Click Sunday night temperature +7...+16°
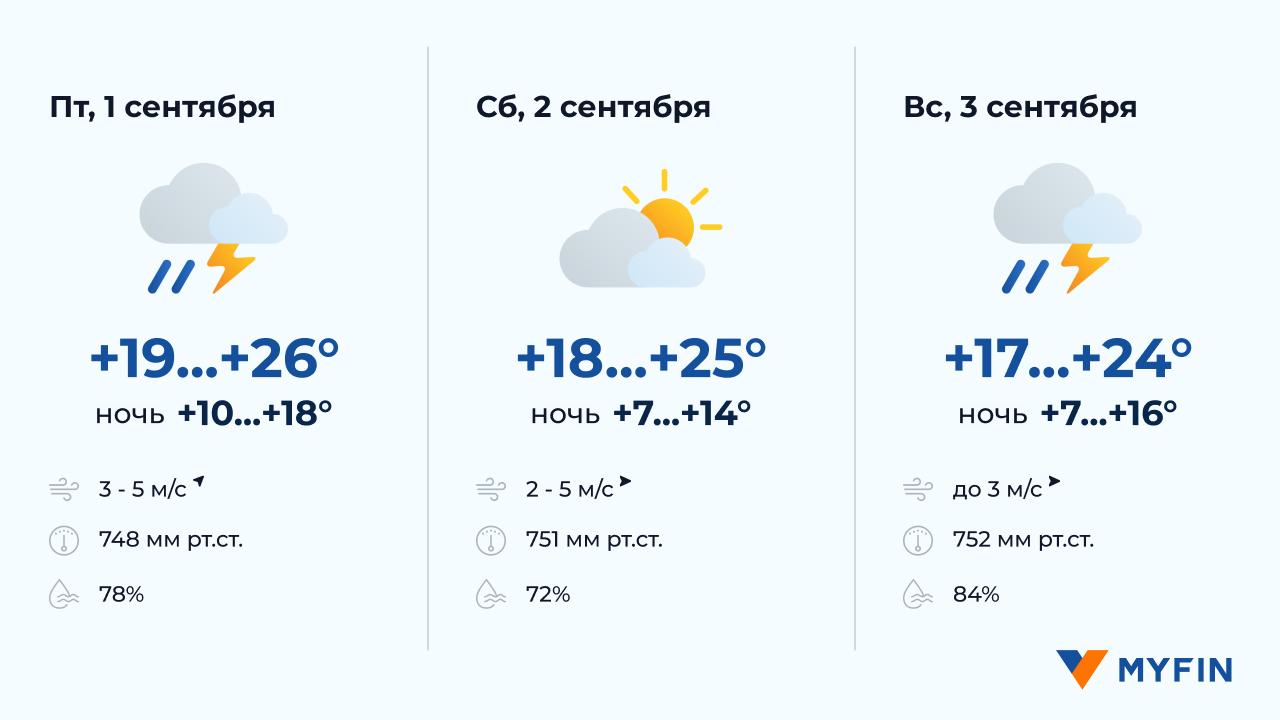Image resolution: width=1280 pixels, height=720 pixels. click(1108, 413)
